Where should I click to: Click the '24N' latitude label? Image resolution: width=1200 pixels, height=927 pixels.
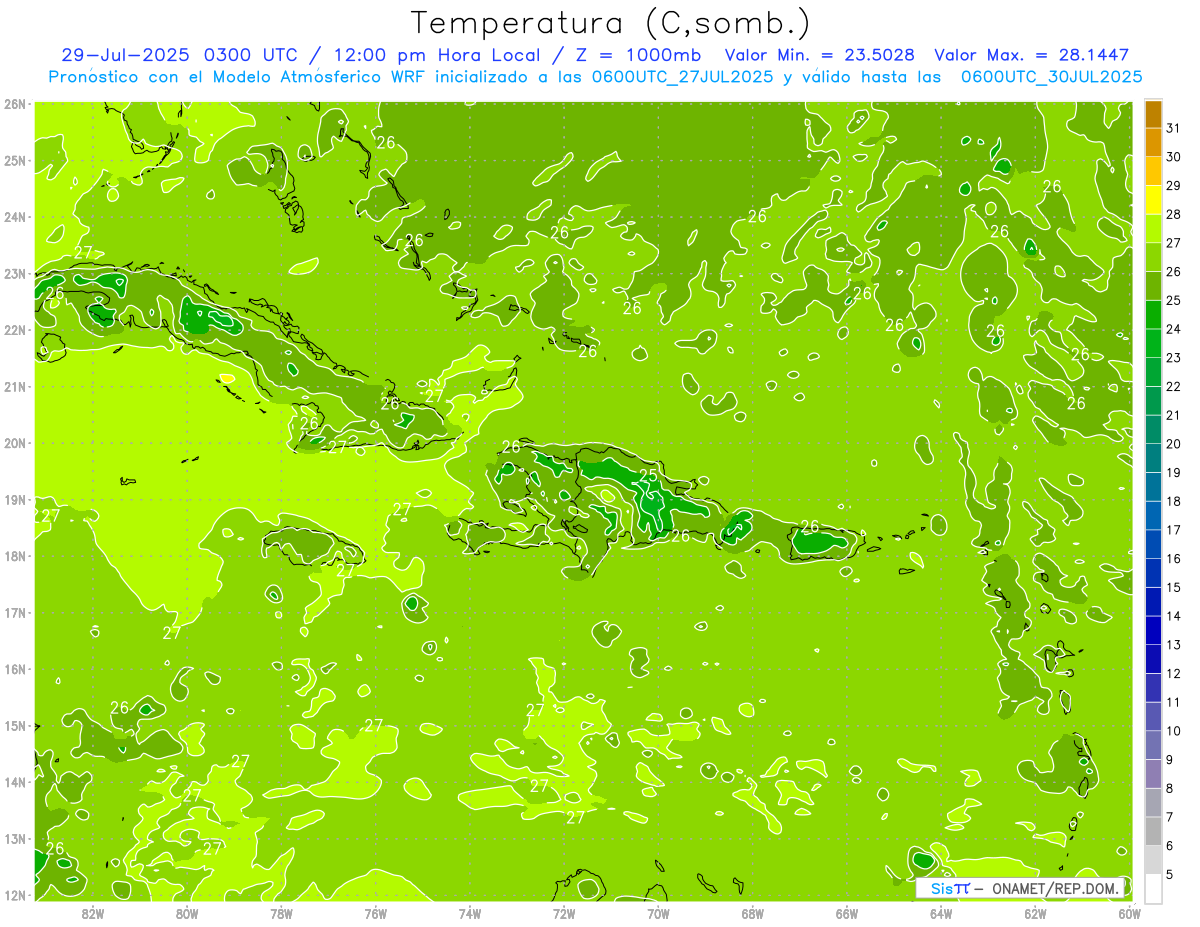pyautogui.click(x=15, y=217)
